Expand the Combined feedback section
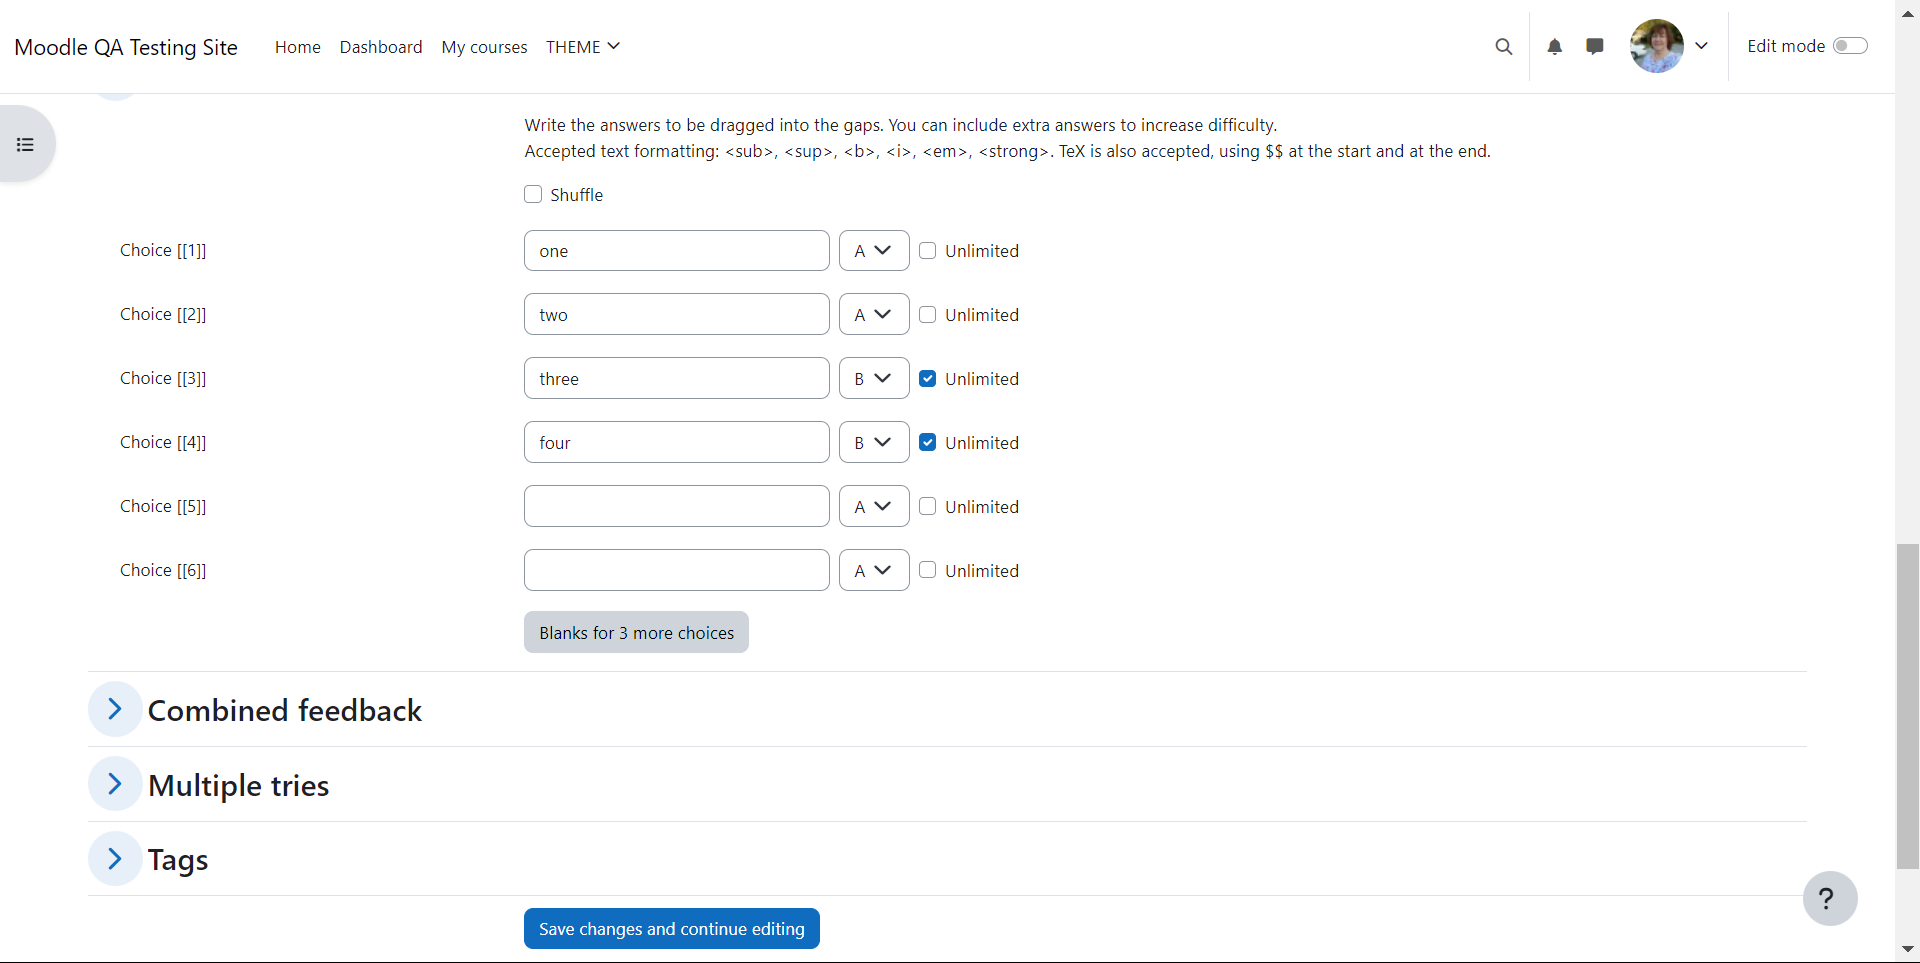This screenshot has height=963, width=1920. pos(115,709)
